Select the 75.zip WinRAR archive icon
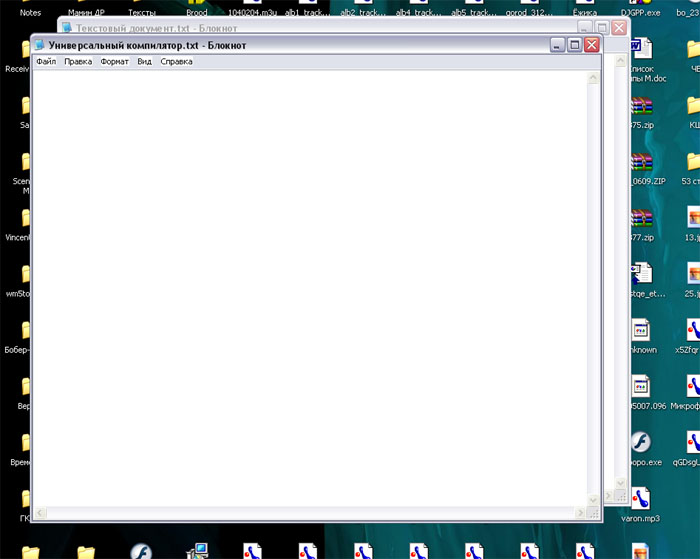Viewport: 700px width, 559px height. click(642, 106)
